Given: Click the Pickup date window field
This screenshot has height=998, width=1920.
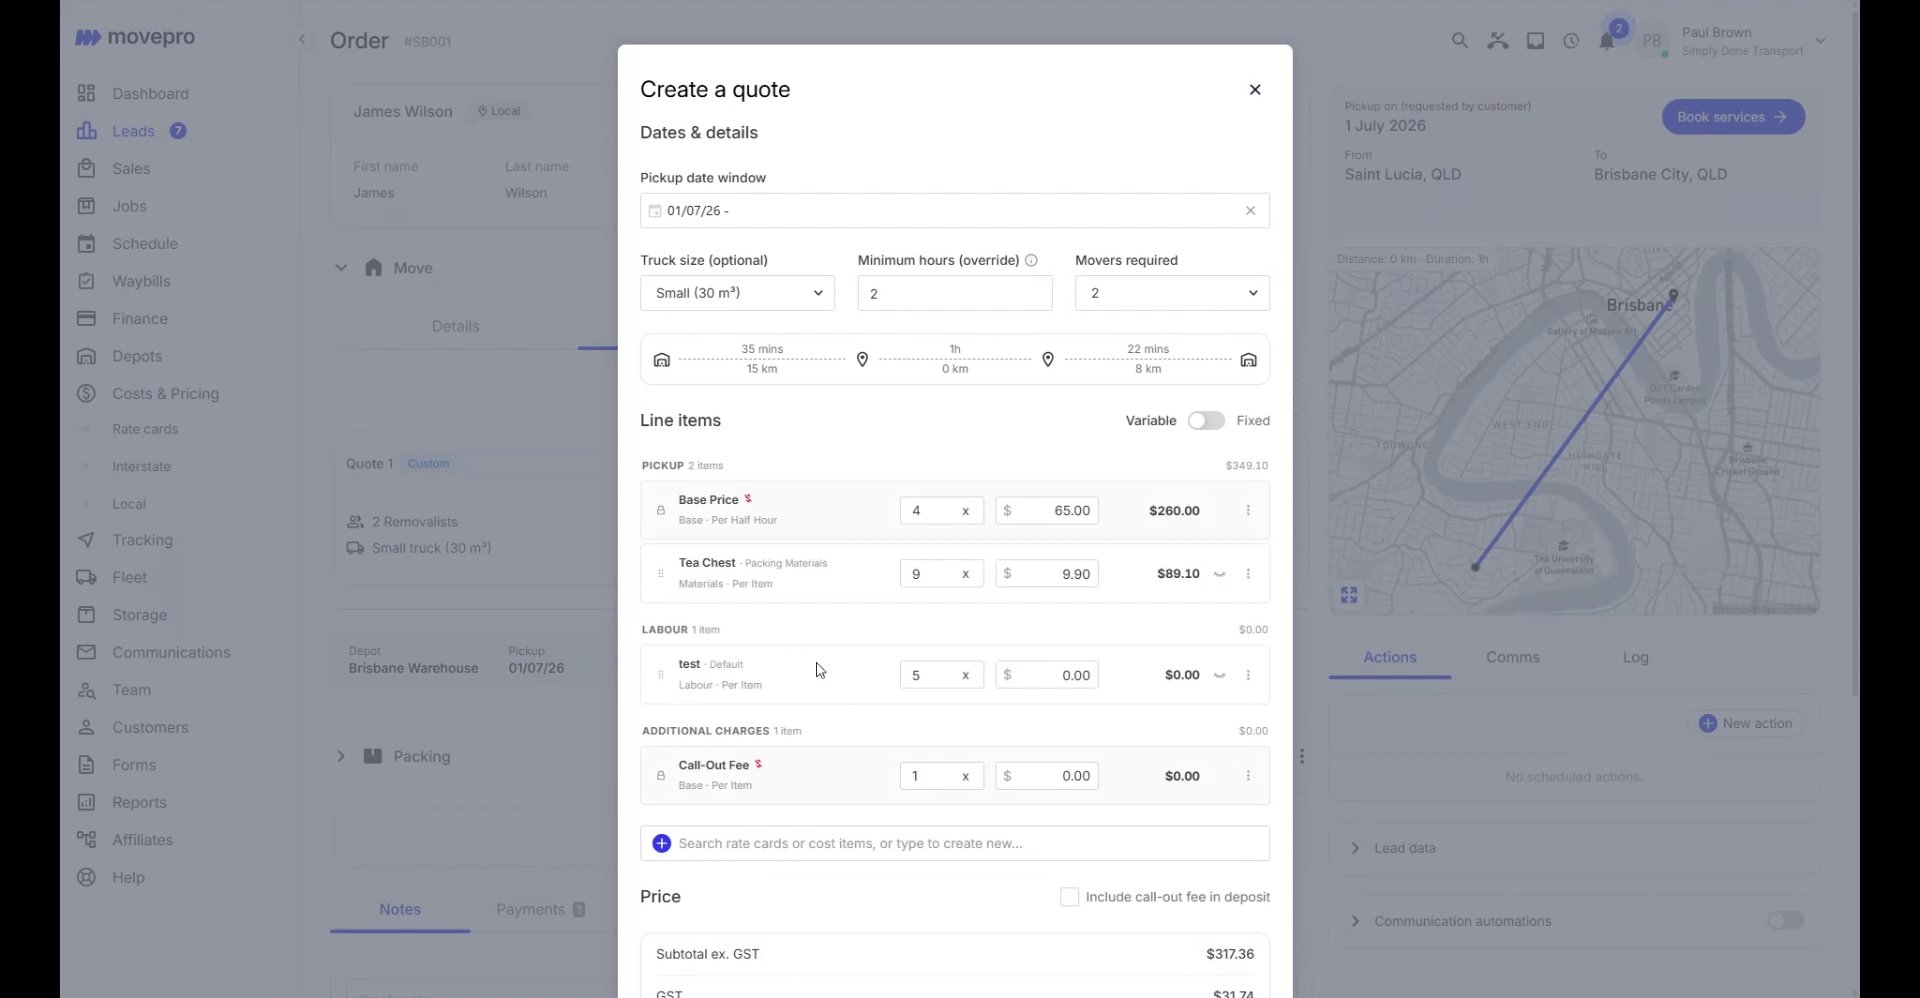Looking at the screenshot, I should 955,211.
